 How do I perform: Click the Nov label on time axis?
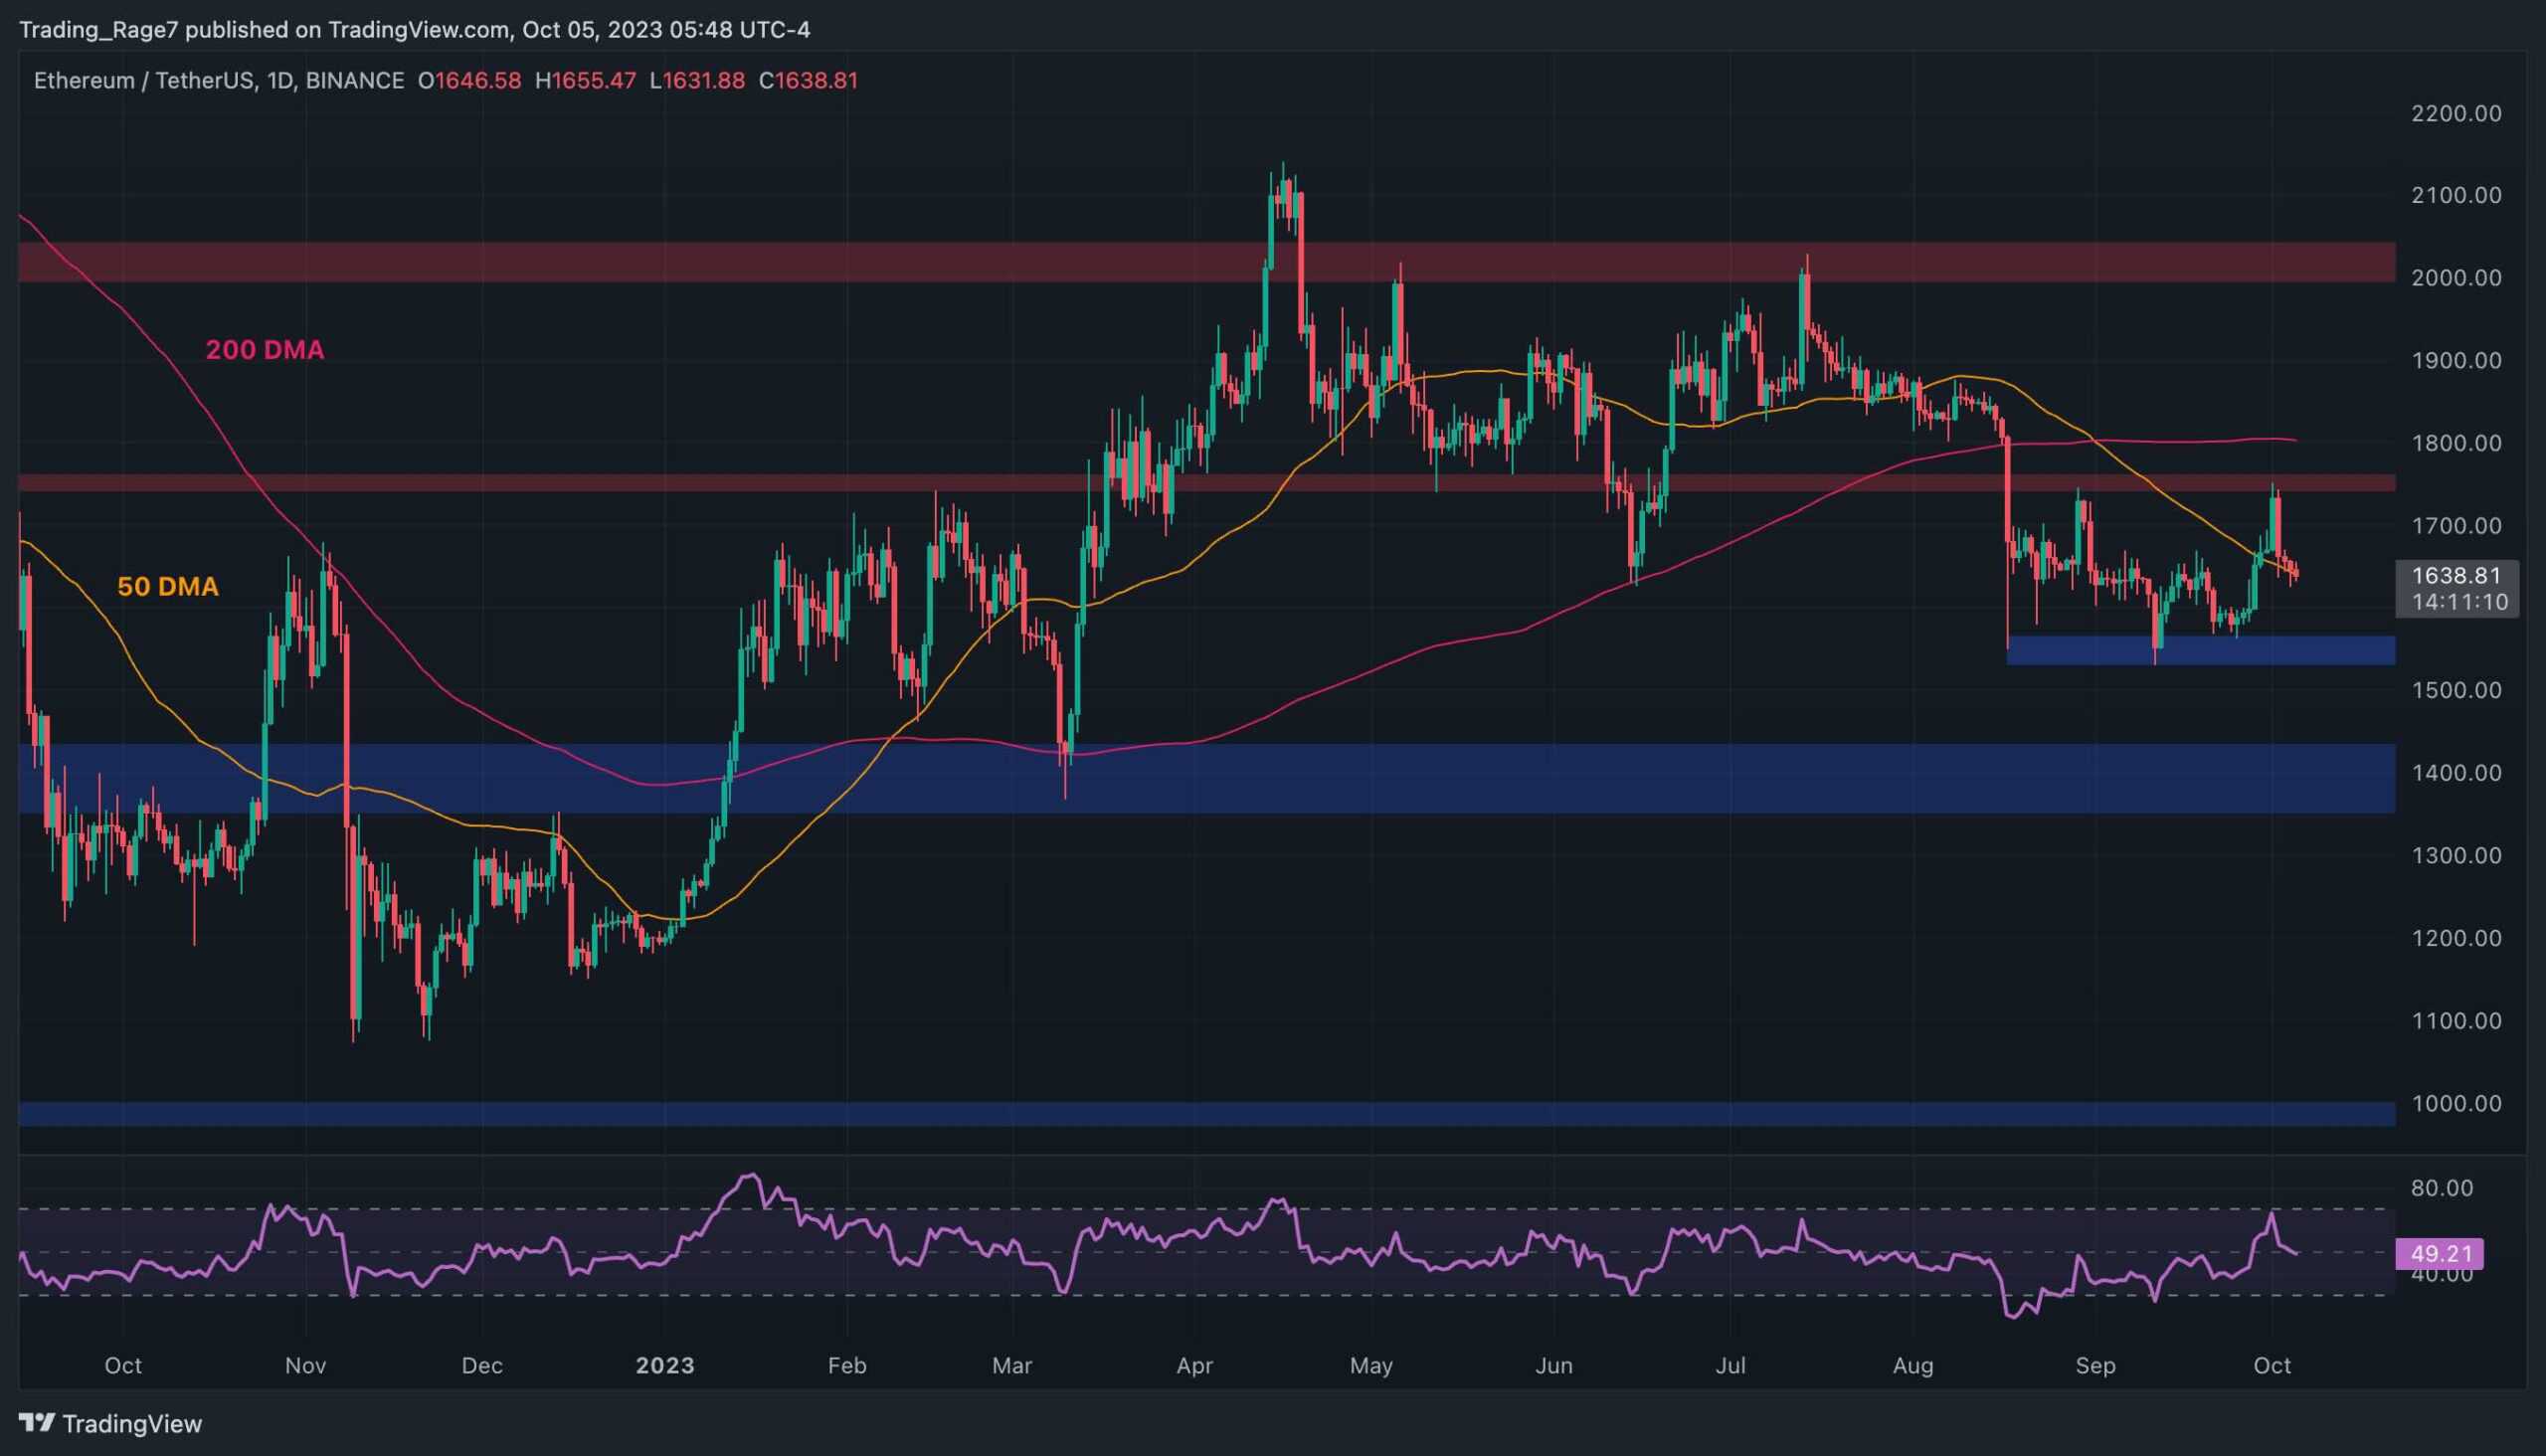click(306, 1366)
